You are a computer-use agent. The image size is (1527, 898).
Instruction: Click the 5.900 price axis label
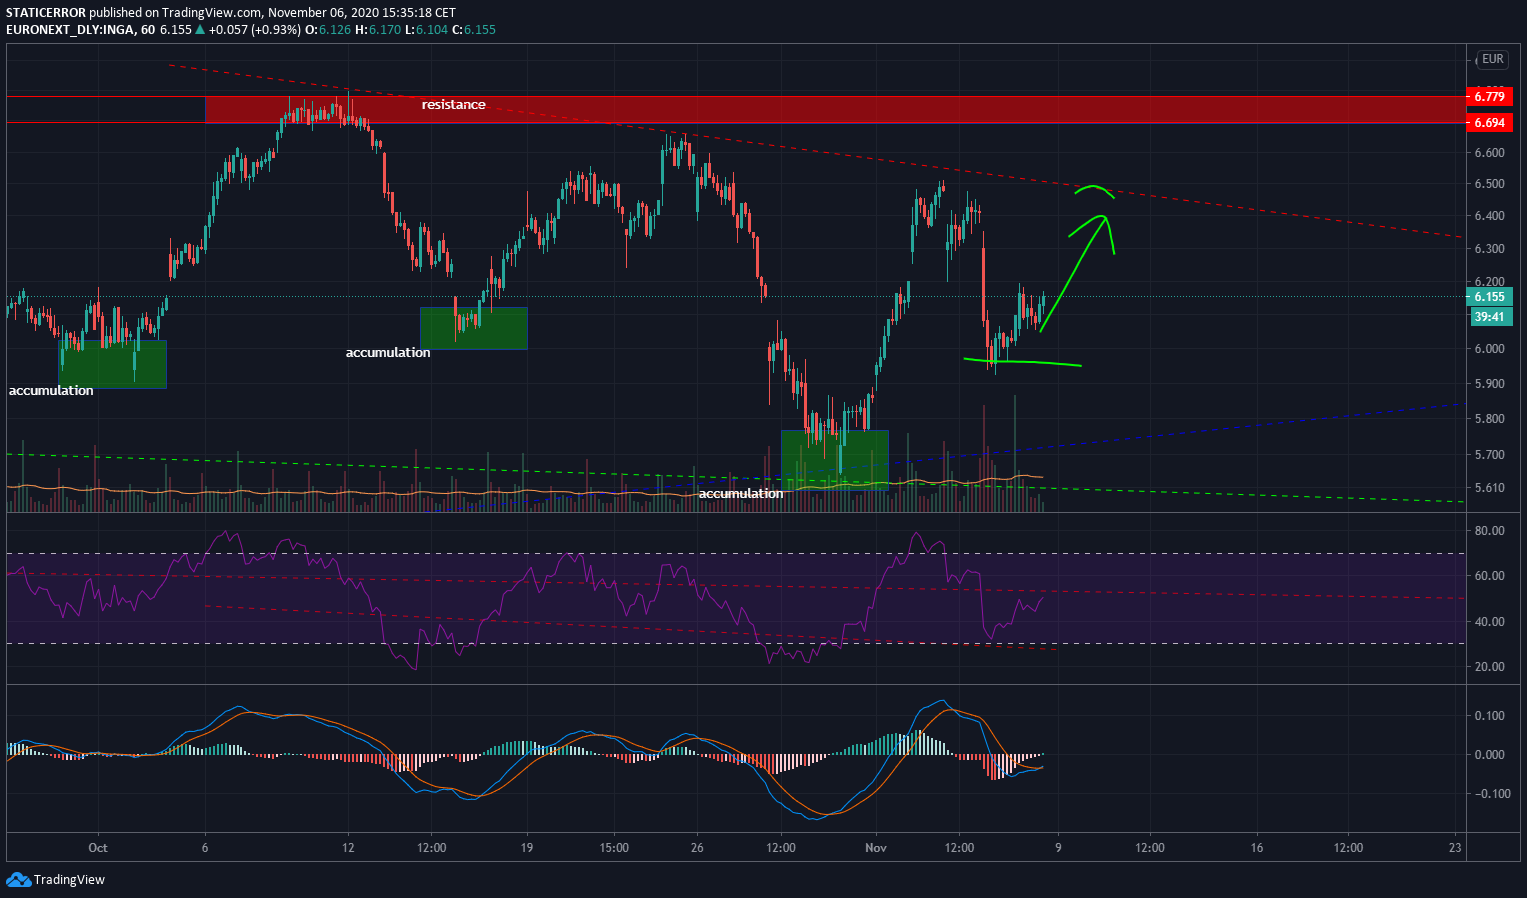click(1489, 384)
